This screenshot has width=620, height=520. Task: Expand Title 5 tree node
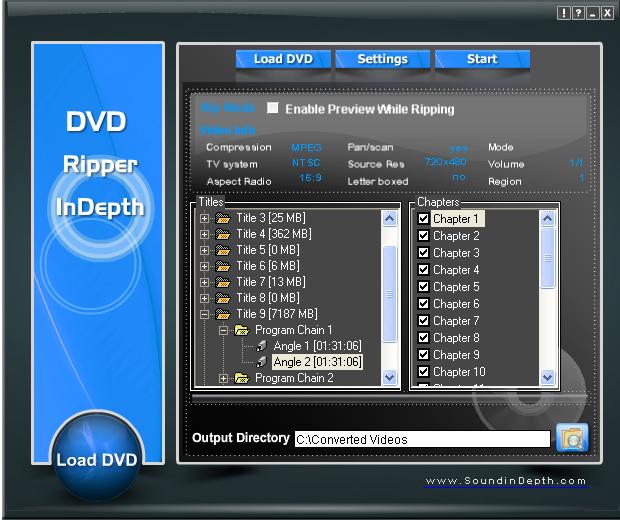tap(204, 250)
